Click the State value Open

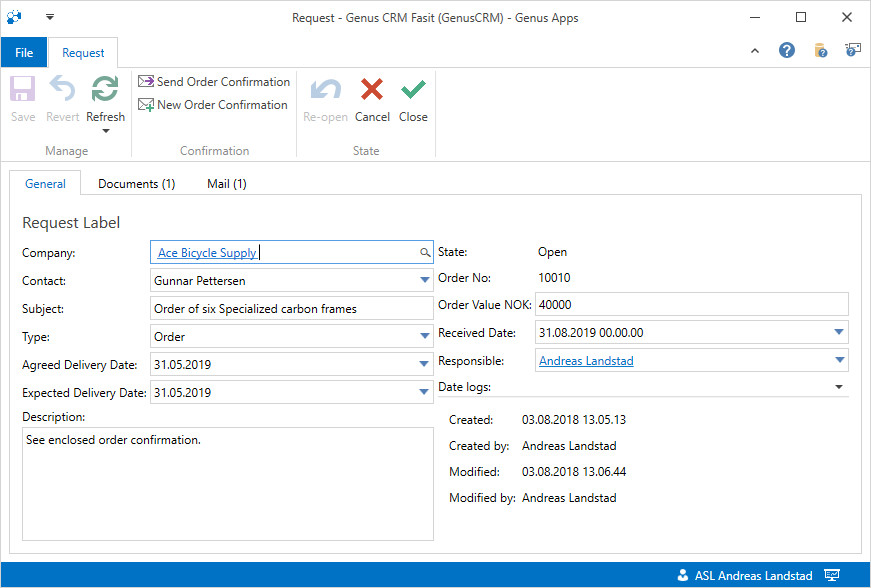point(552,252)
